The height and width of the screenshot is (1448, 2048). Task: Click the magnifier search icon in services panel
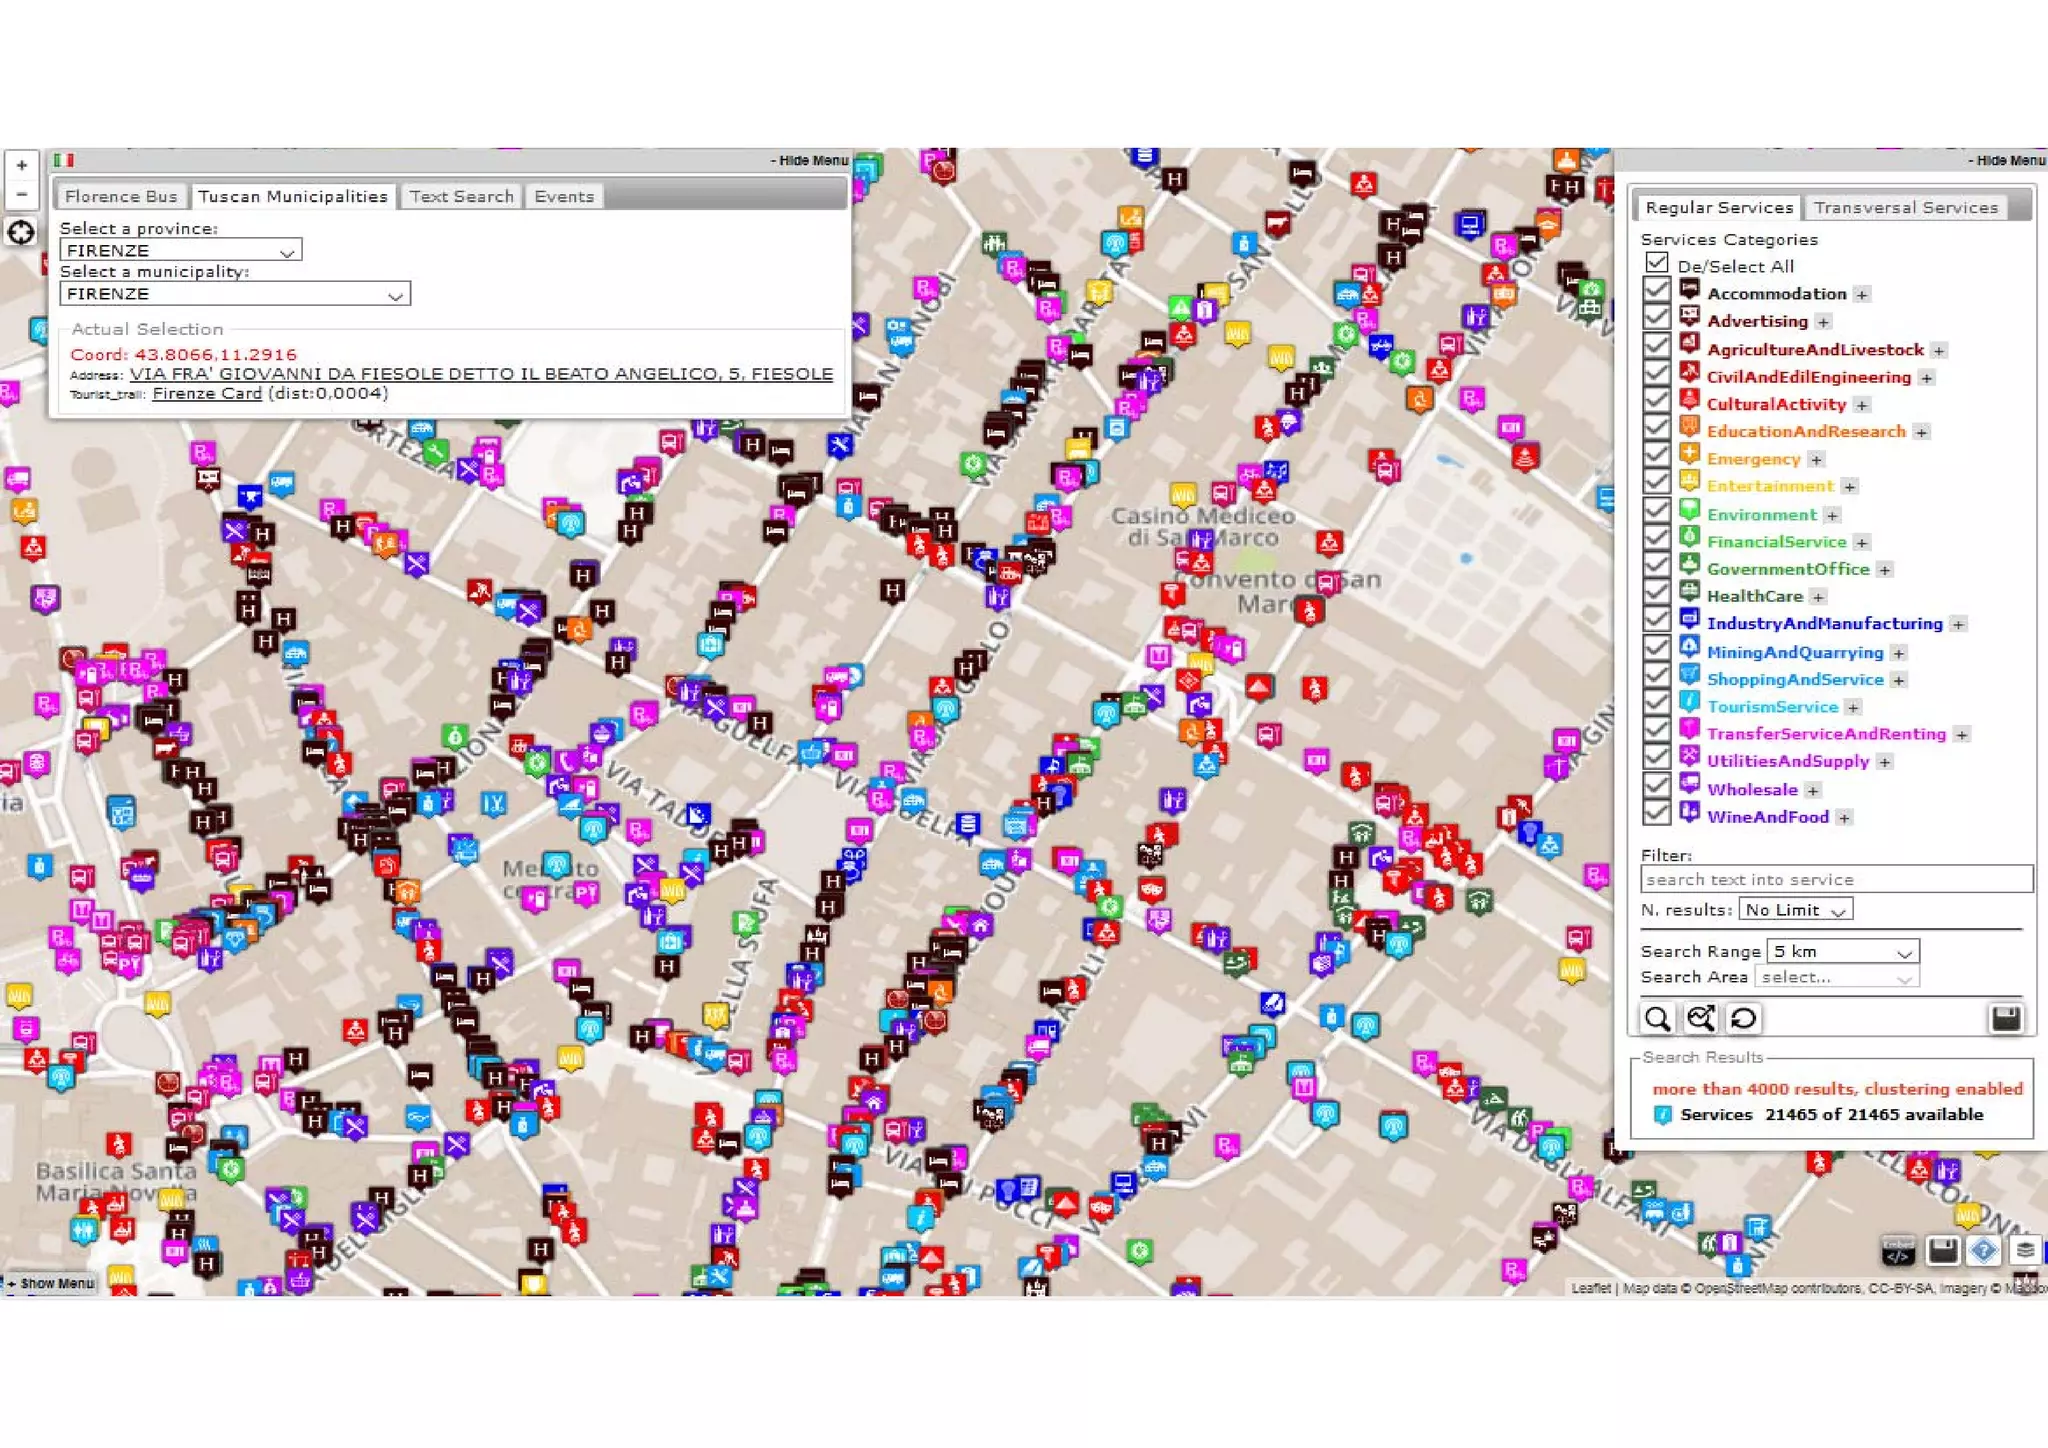pyautogui.click(x=1657, y=1018)
